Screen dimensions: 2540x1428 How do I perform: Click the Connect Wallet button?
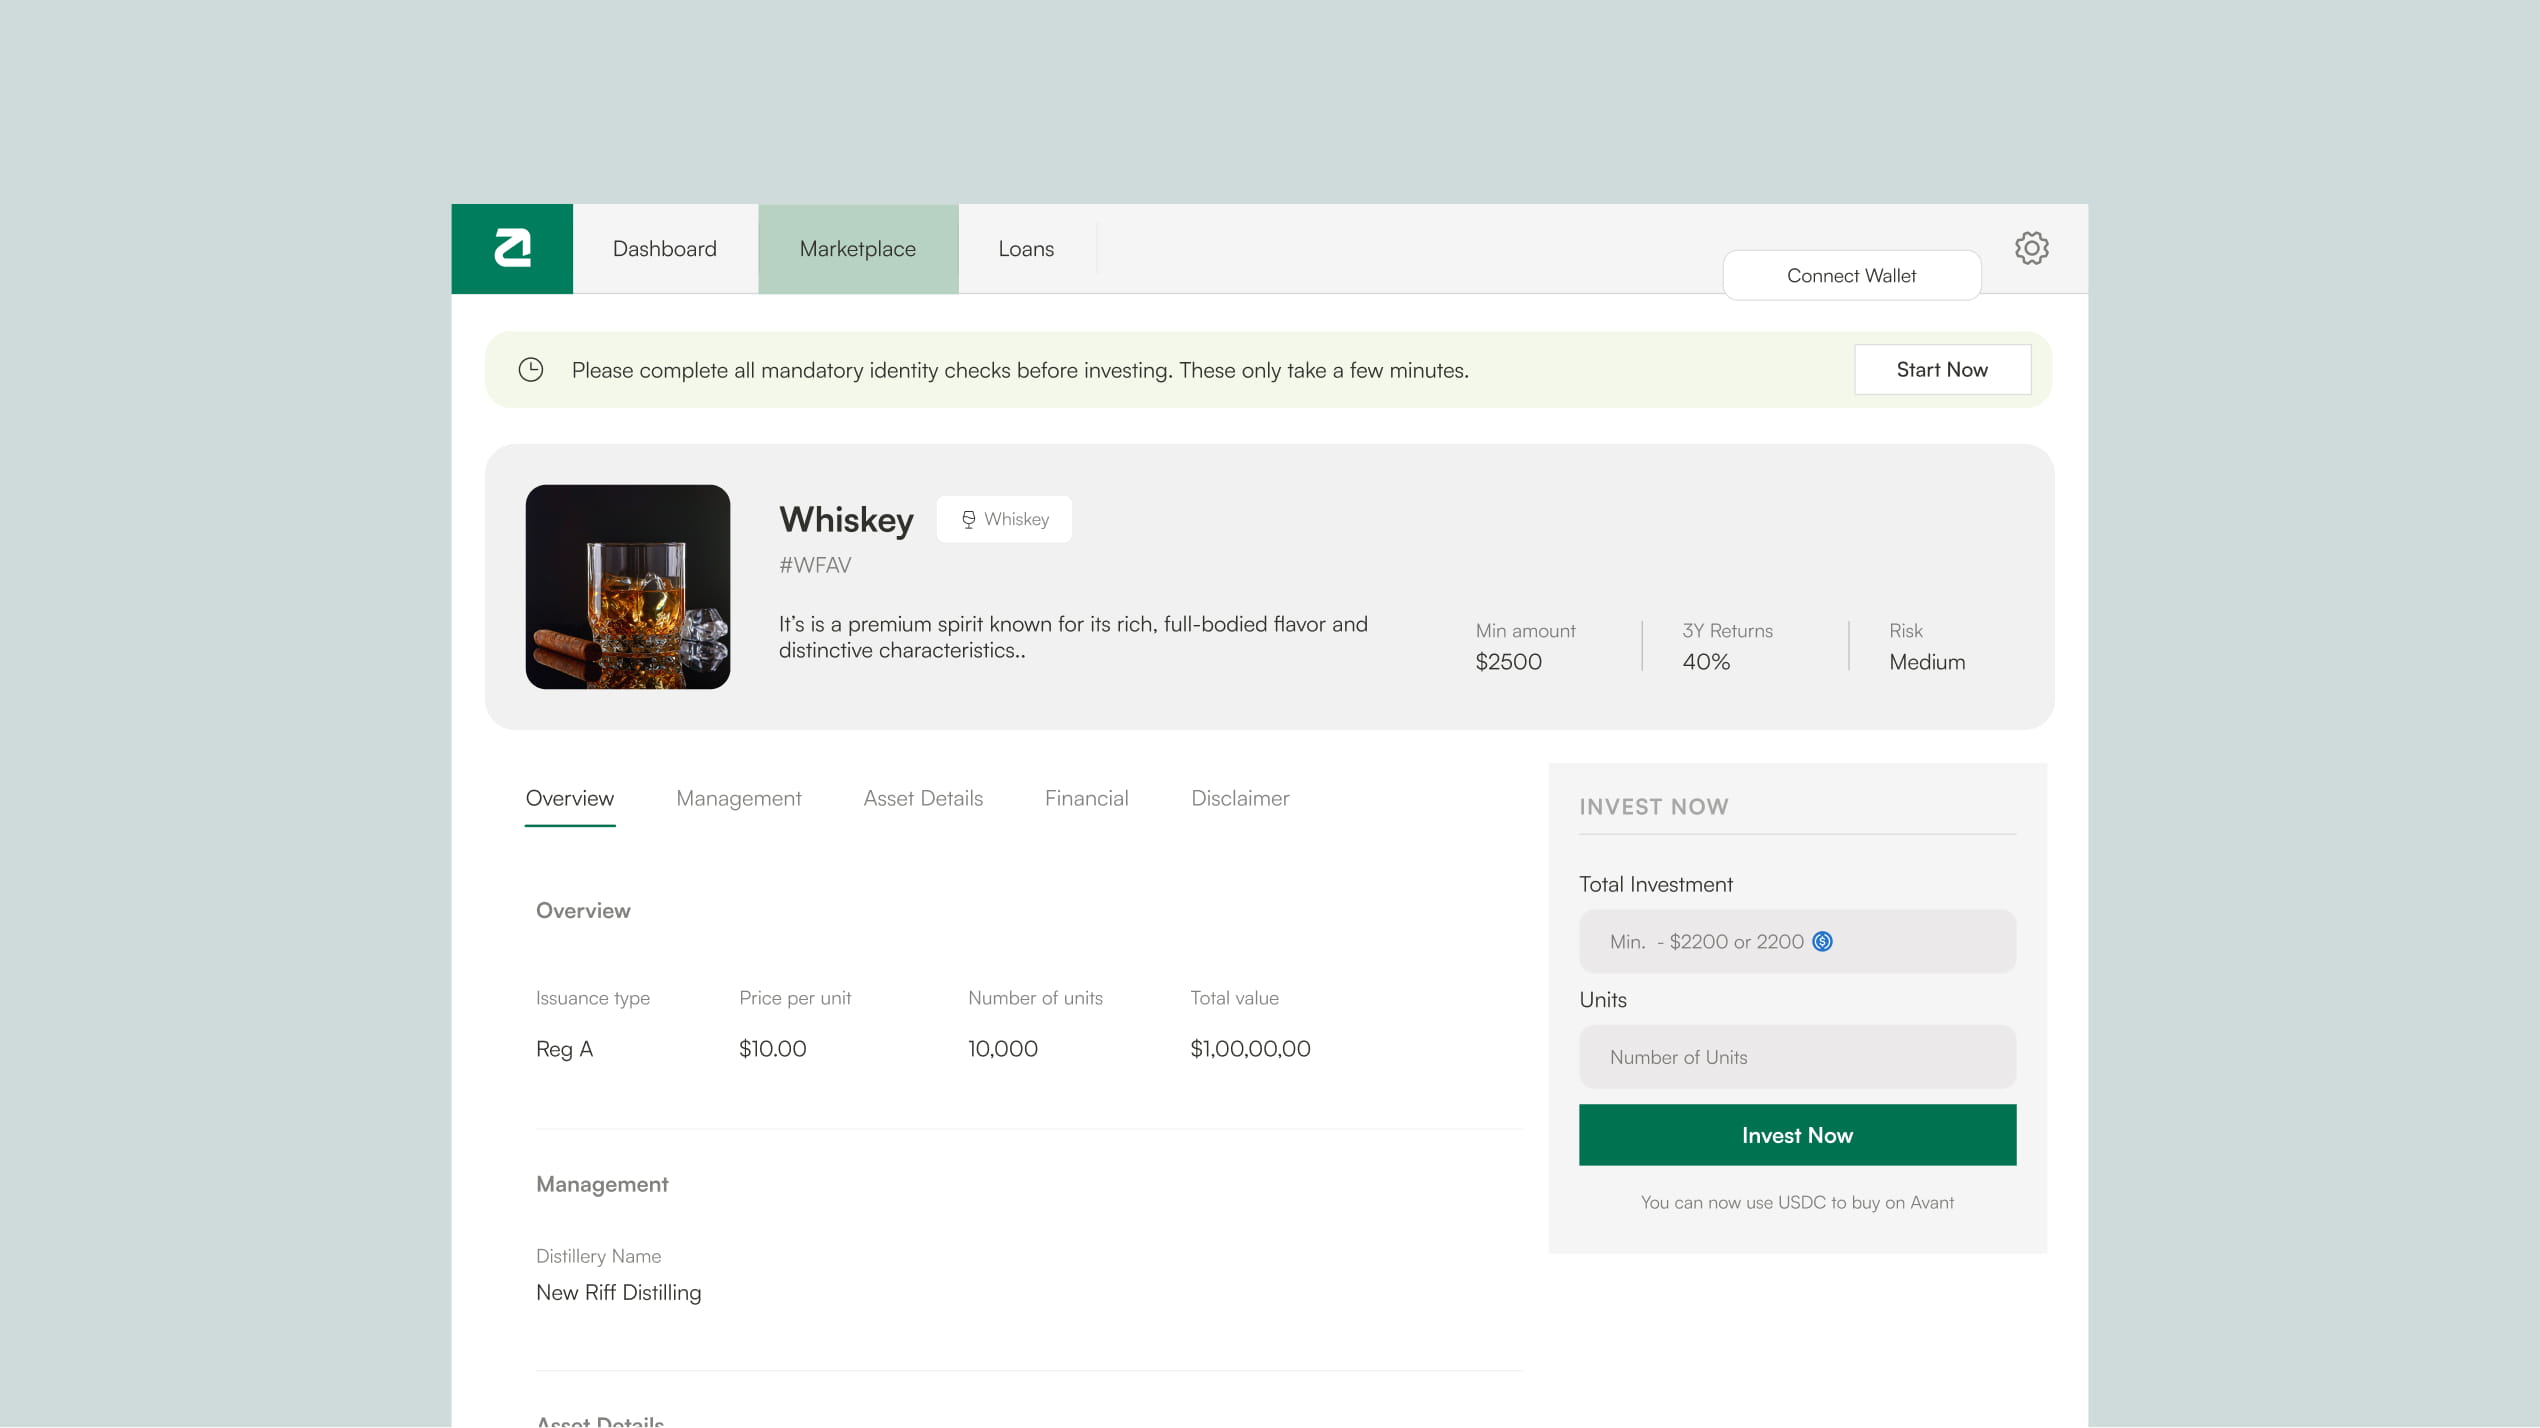click(x=1850, y=275)
